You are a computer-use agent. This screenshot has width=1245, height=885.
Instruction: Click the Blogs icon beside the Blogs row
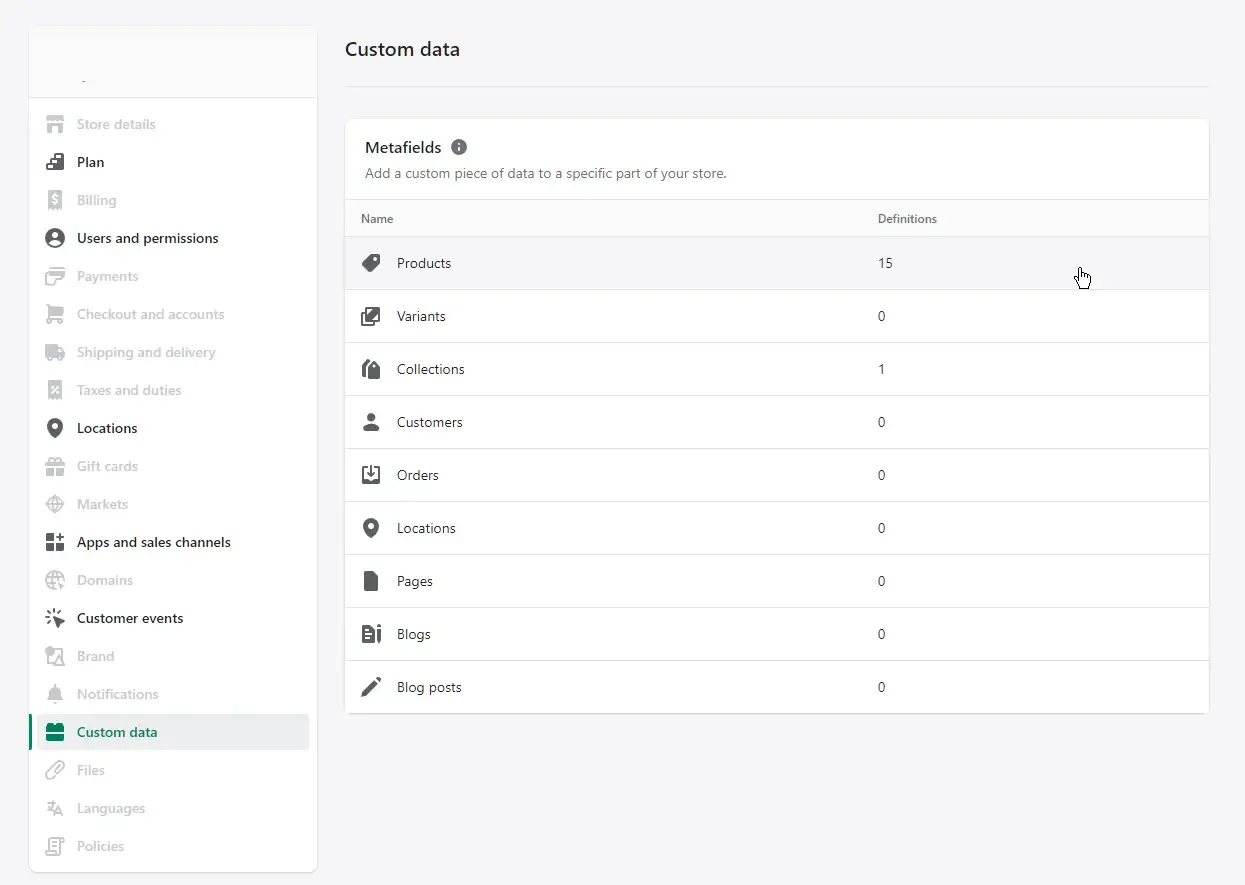pyautogui.click(x=370, y=634)
